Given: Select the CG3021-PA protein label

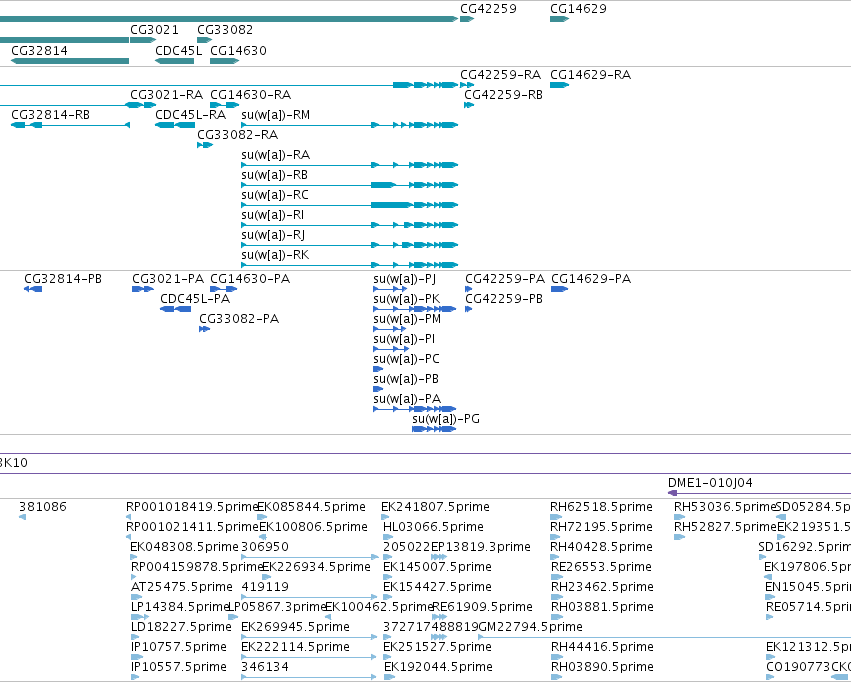Looking at the screenshot, I should pyautogui.click(x=168, y=279).
